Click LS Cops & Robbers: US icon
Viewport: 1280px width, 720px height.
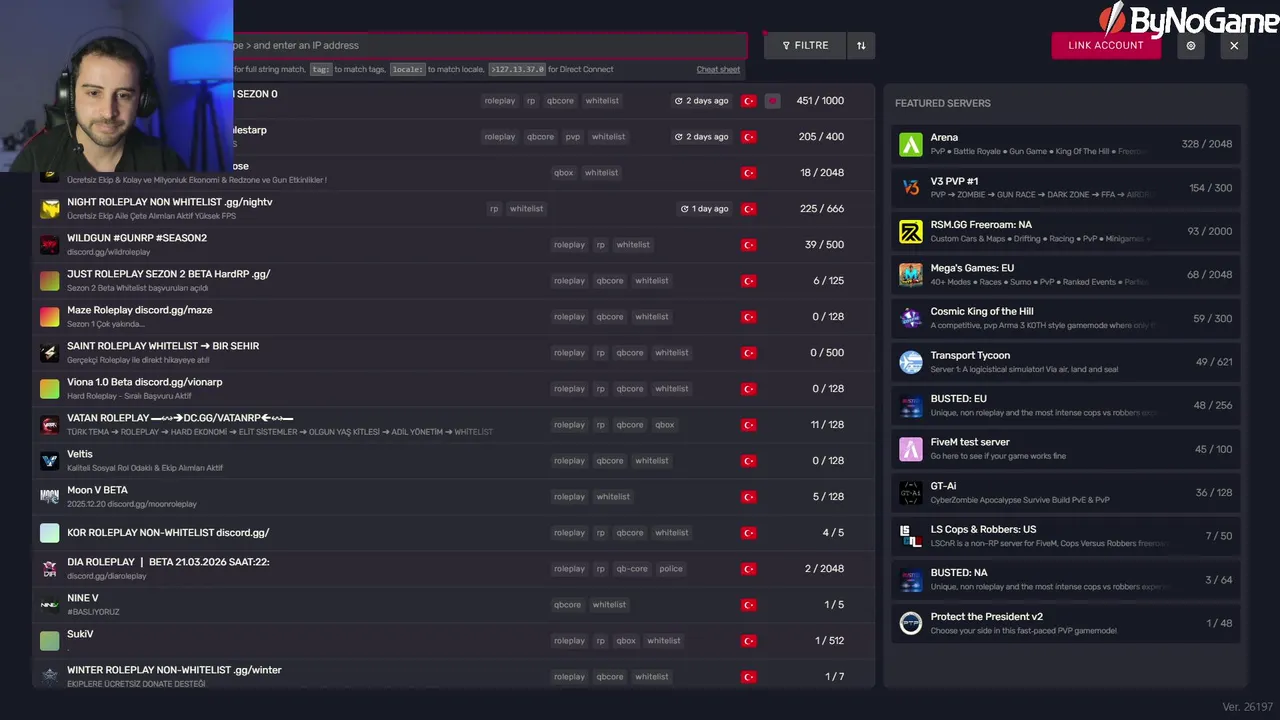[911, 536]
